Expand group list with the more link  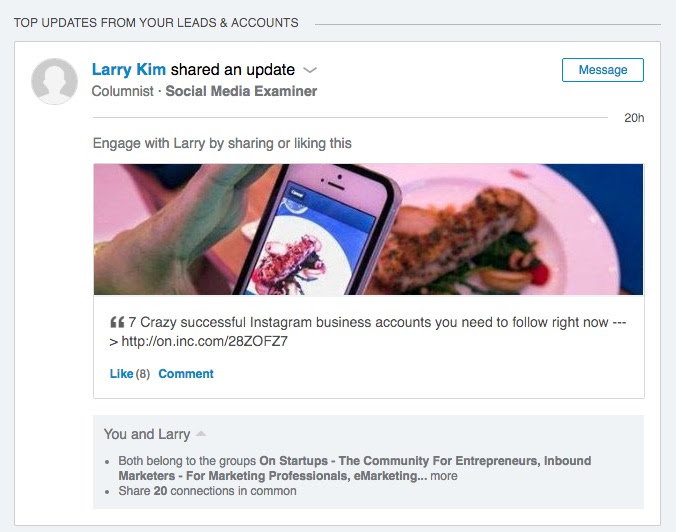pyautogui.click(x=444, y=476)
